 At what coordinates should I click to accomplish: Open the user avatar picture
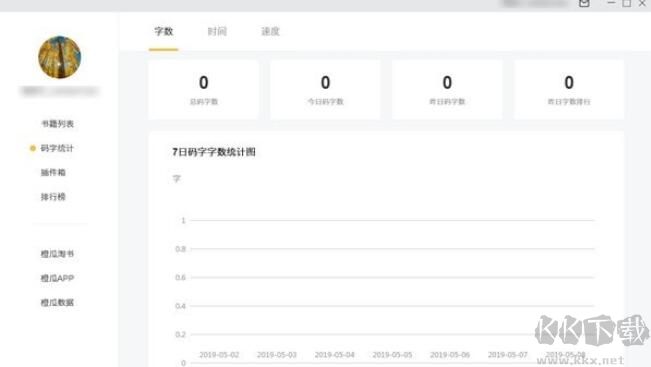point(59,57)
